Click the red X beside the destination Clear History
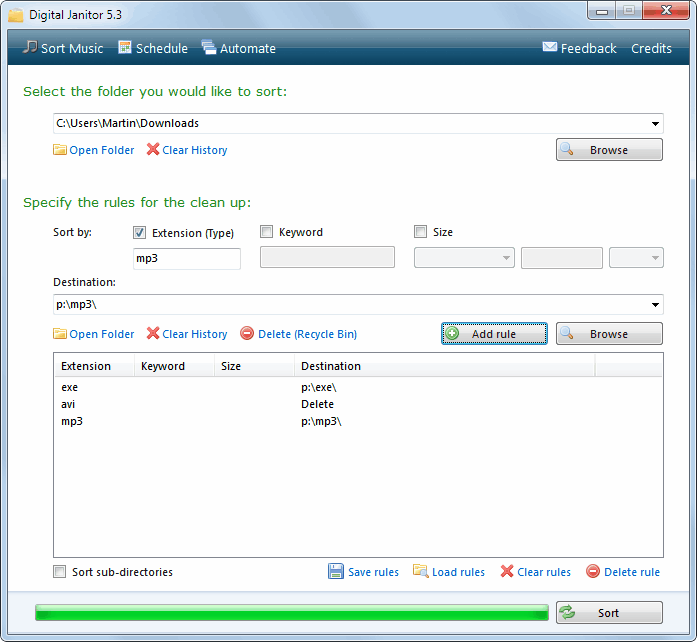Image resolution: width=697 pixels, height=642 pixels. [153, 333]
